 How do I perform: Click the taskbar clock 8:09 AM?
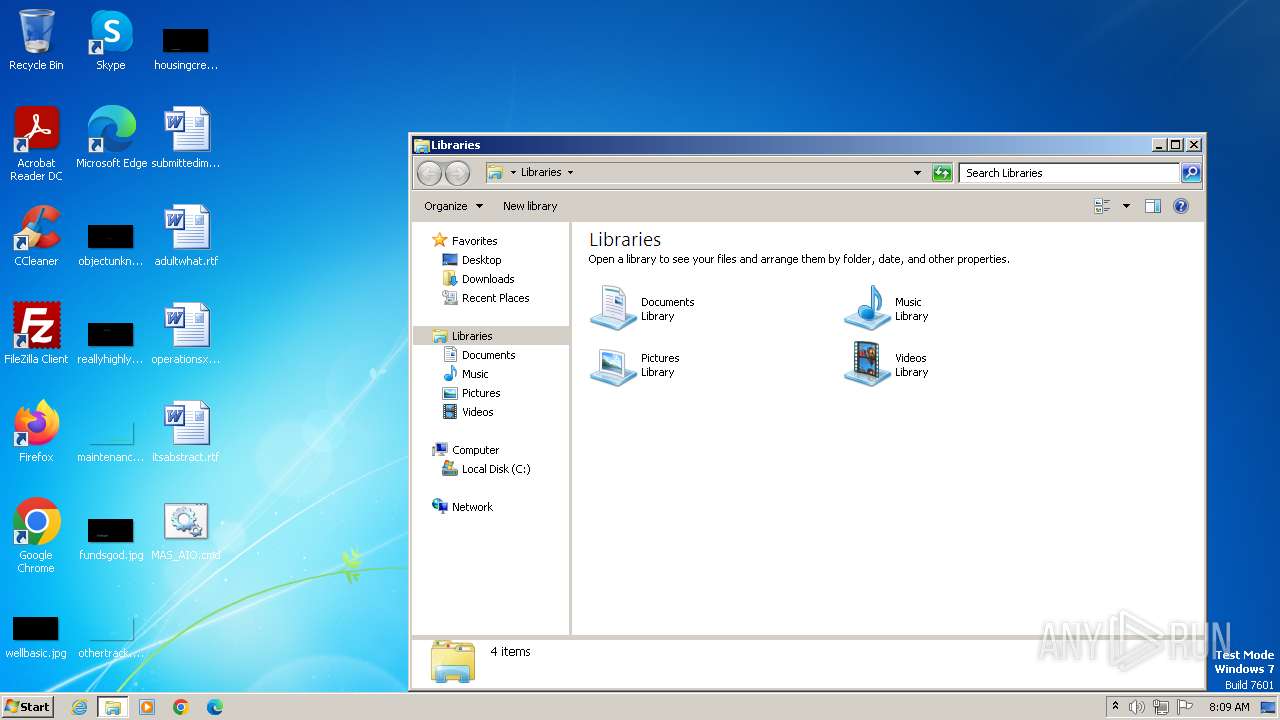[1229, 707]
